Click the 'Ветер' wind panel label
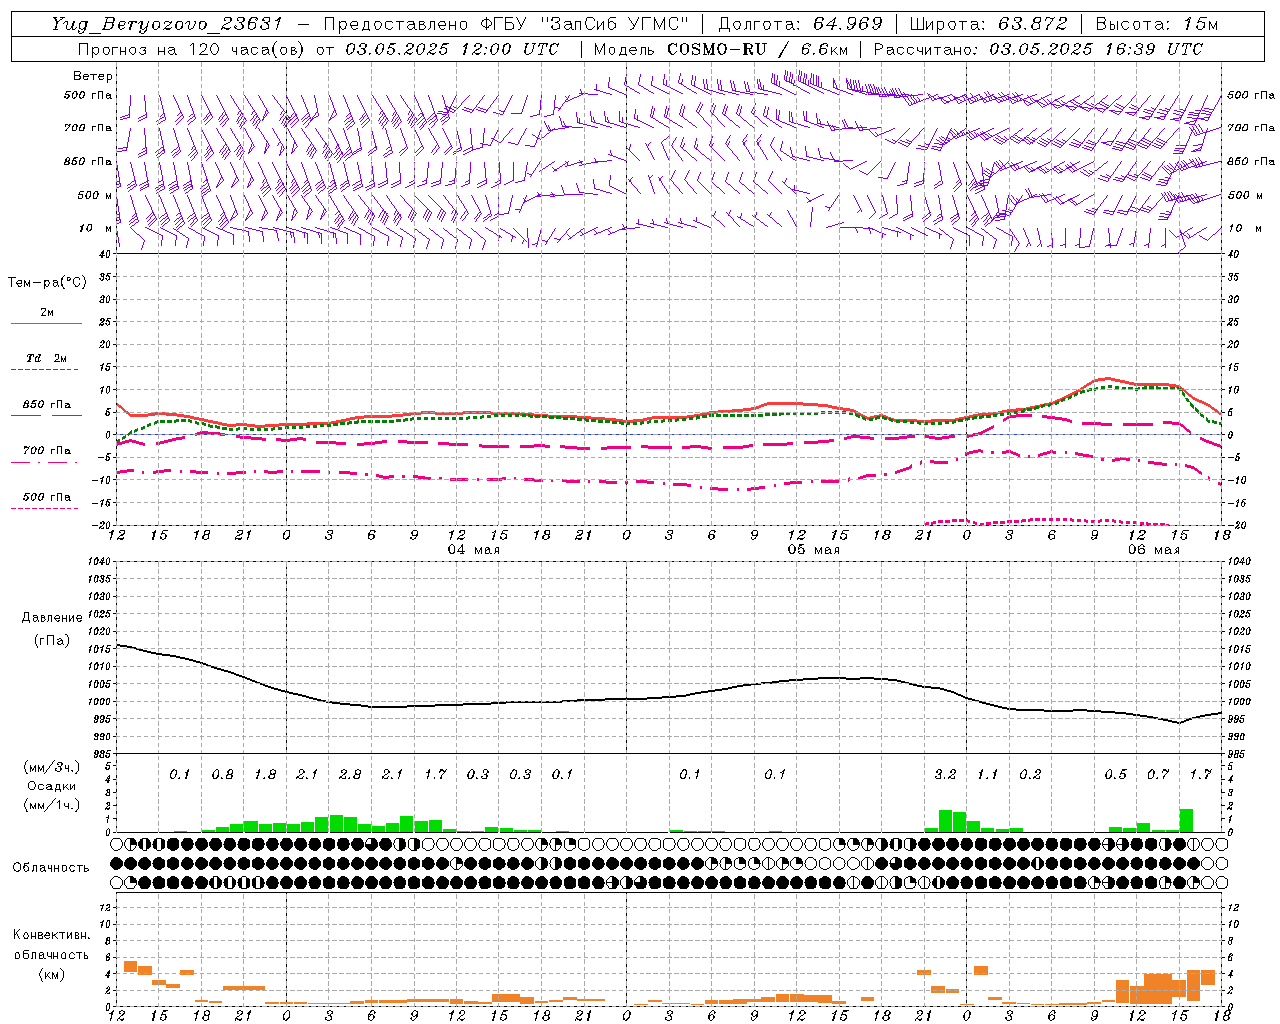The width and height of the screenshot is (1280, 1024). click(93, 76)
